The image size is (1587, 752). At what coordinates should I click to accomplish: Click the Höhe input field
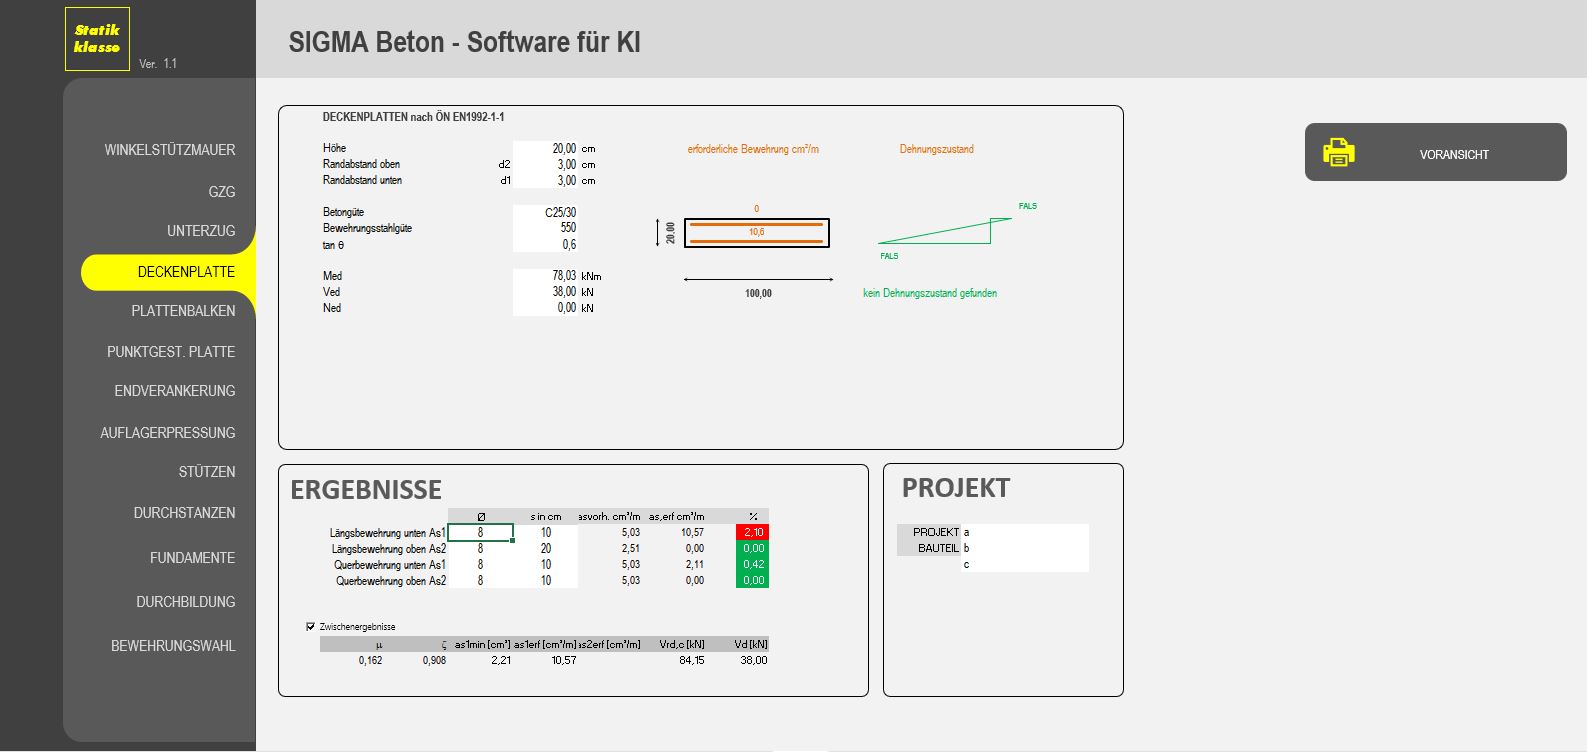545,148
